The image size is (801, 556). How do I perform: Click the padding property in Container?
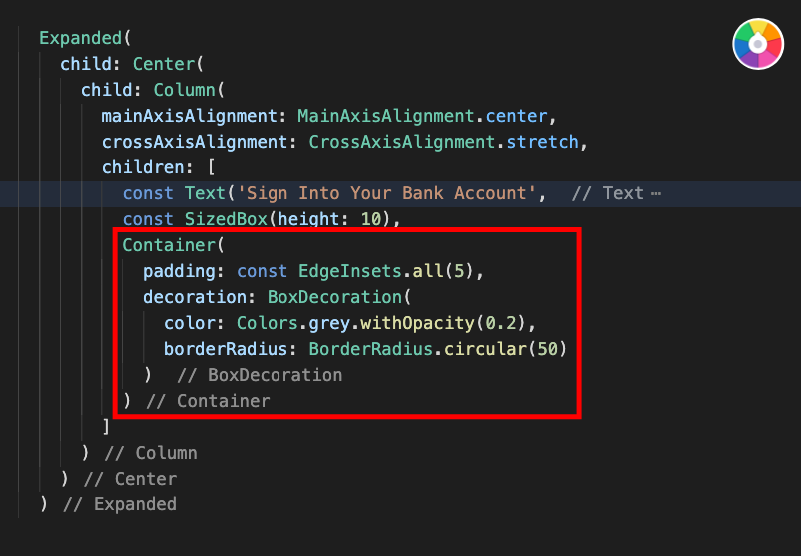click(x=179, y=271)
